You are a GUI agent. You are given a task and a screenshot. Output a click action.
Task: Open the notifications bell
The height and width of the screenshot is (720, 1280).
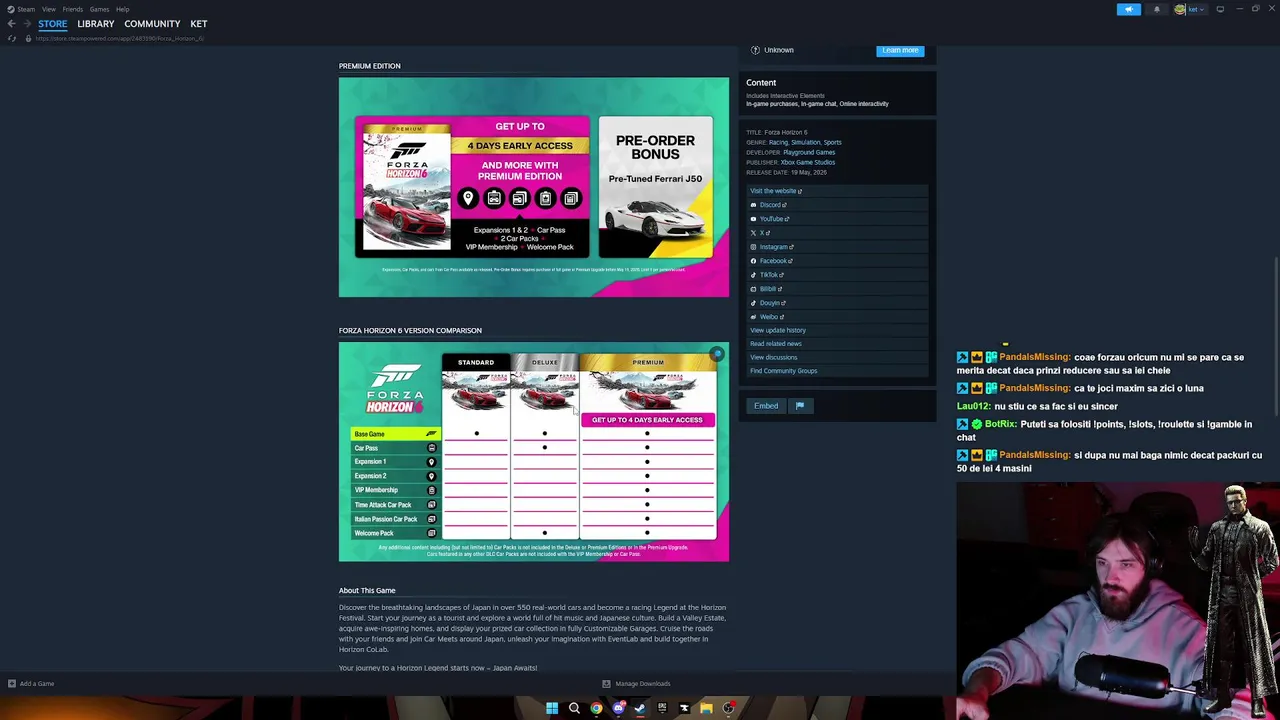[1157, 9]
